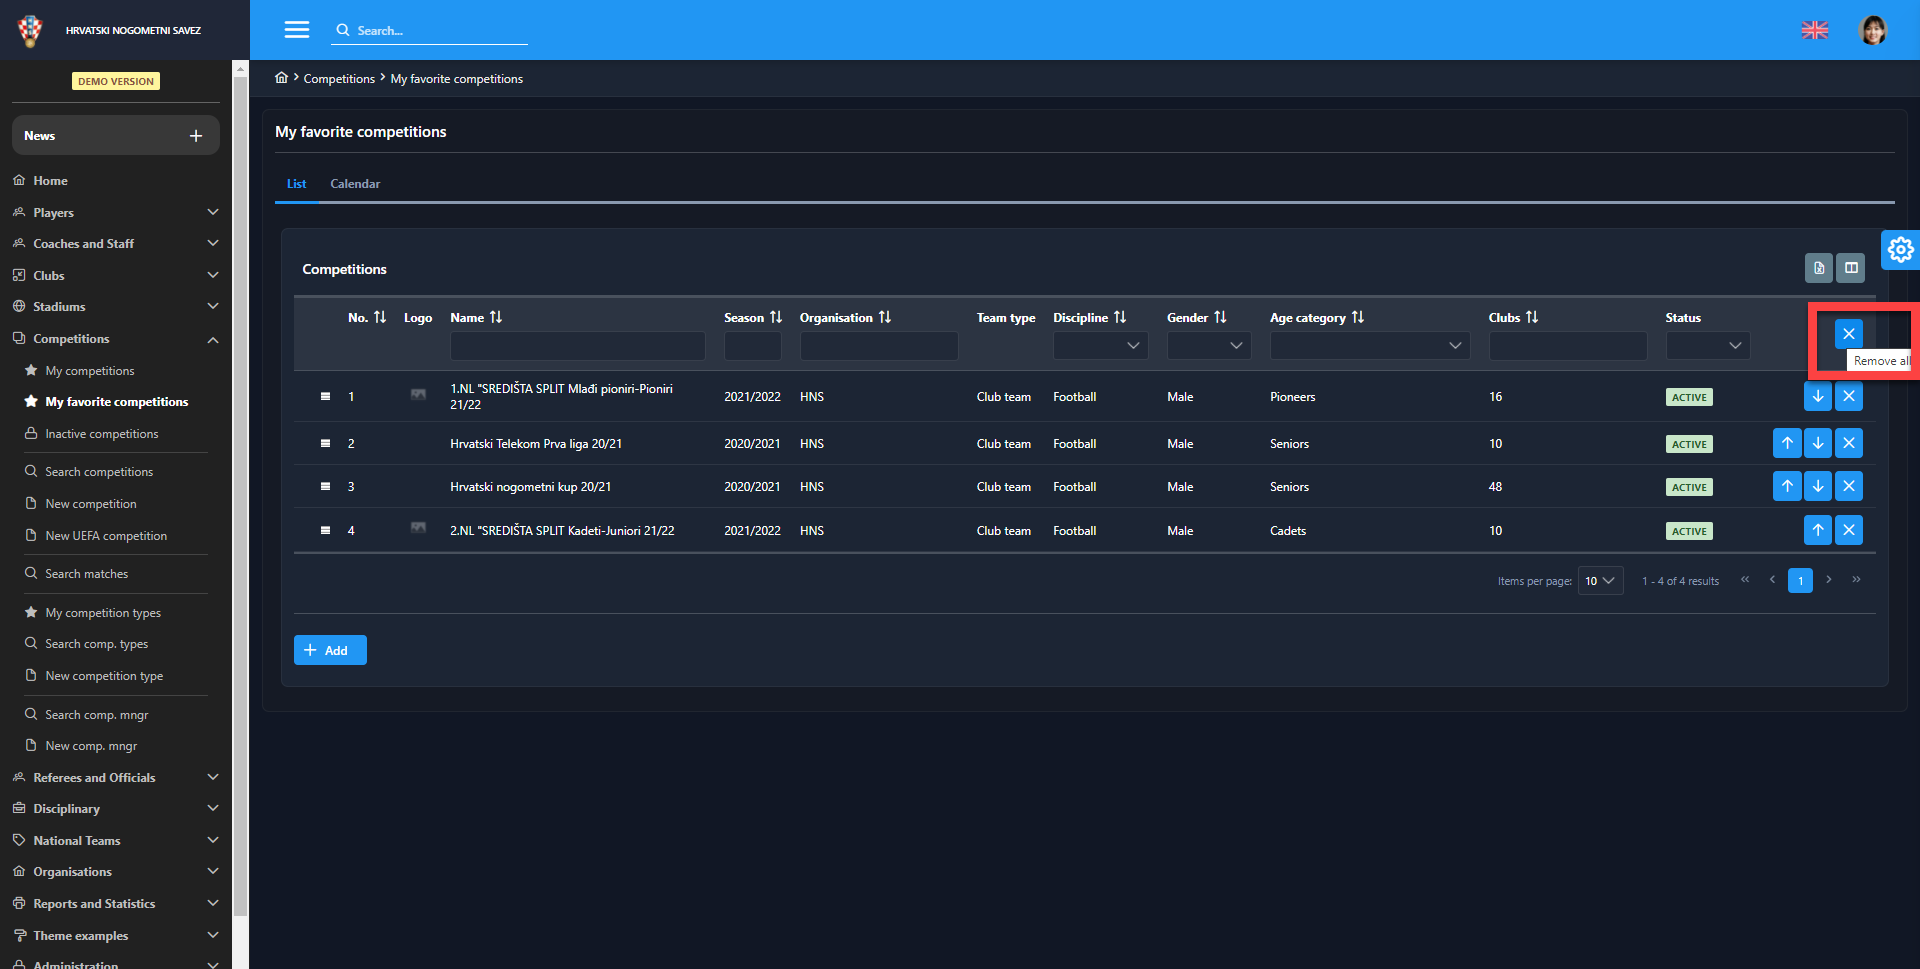Open the Items per page dropdown
Image resolution: width=1920 pixels, height=969 pixels.
click(x=1599, y=581)
